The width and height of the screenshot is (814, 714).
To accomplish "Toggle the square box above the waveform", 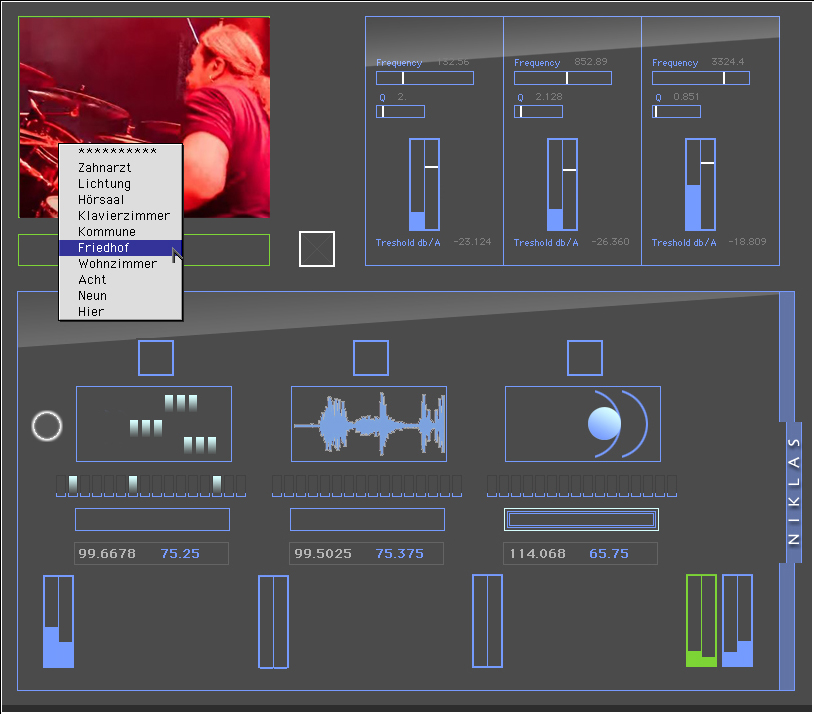I will tap(371, 358).
